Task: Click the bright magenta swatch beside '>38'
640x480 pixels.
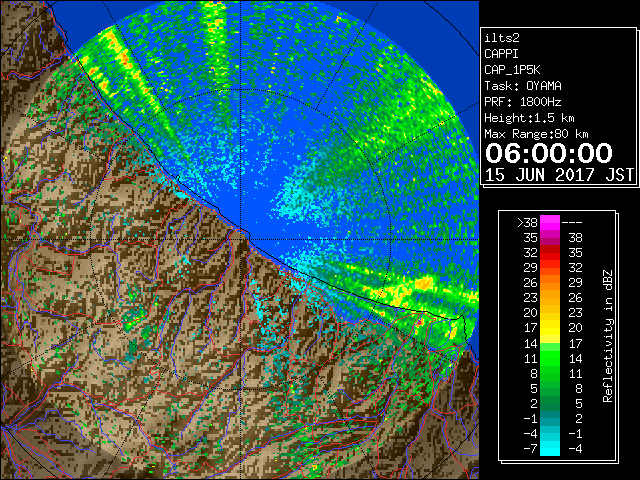Action: (x=550, y=223)
